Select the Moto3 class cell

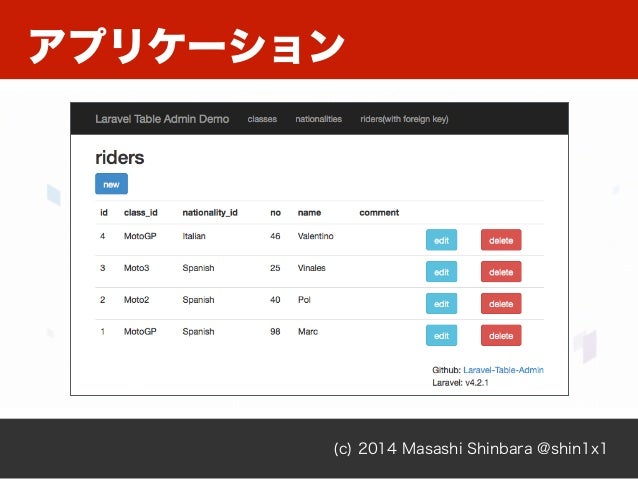tap(136, 268)
